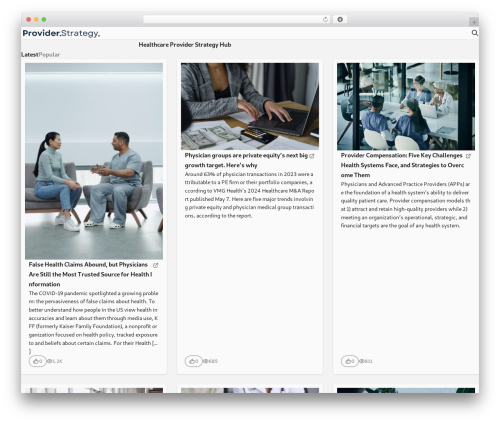The image size is (500, 423).
Task: Click the search magnifier icon
Action: 475,33
